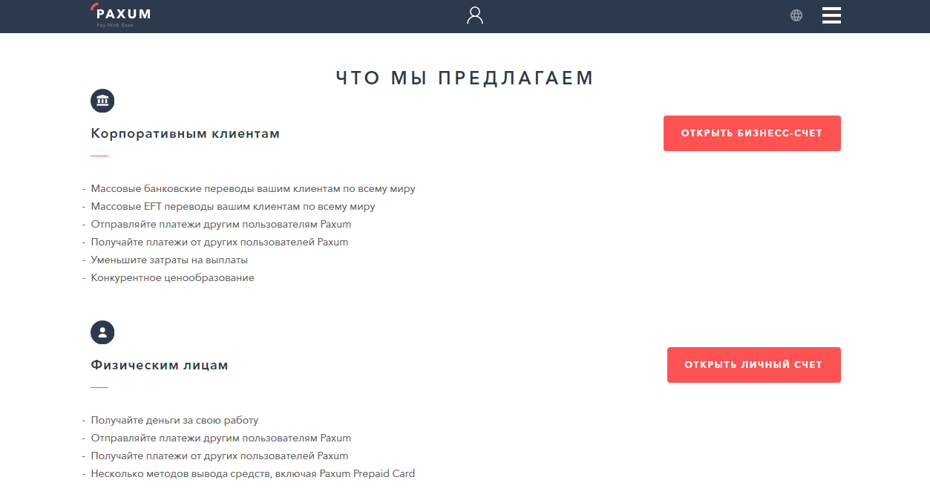Click Отправляйте платежи line under Физическим лицам
The height and width of the screenshot is (488, 930).
[x=221, y=438]
